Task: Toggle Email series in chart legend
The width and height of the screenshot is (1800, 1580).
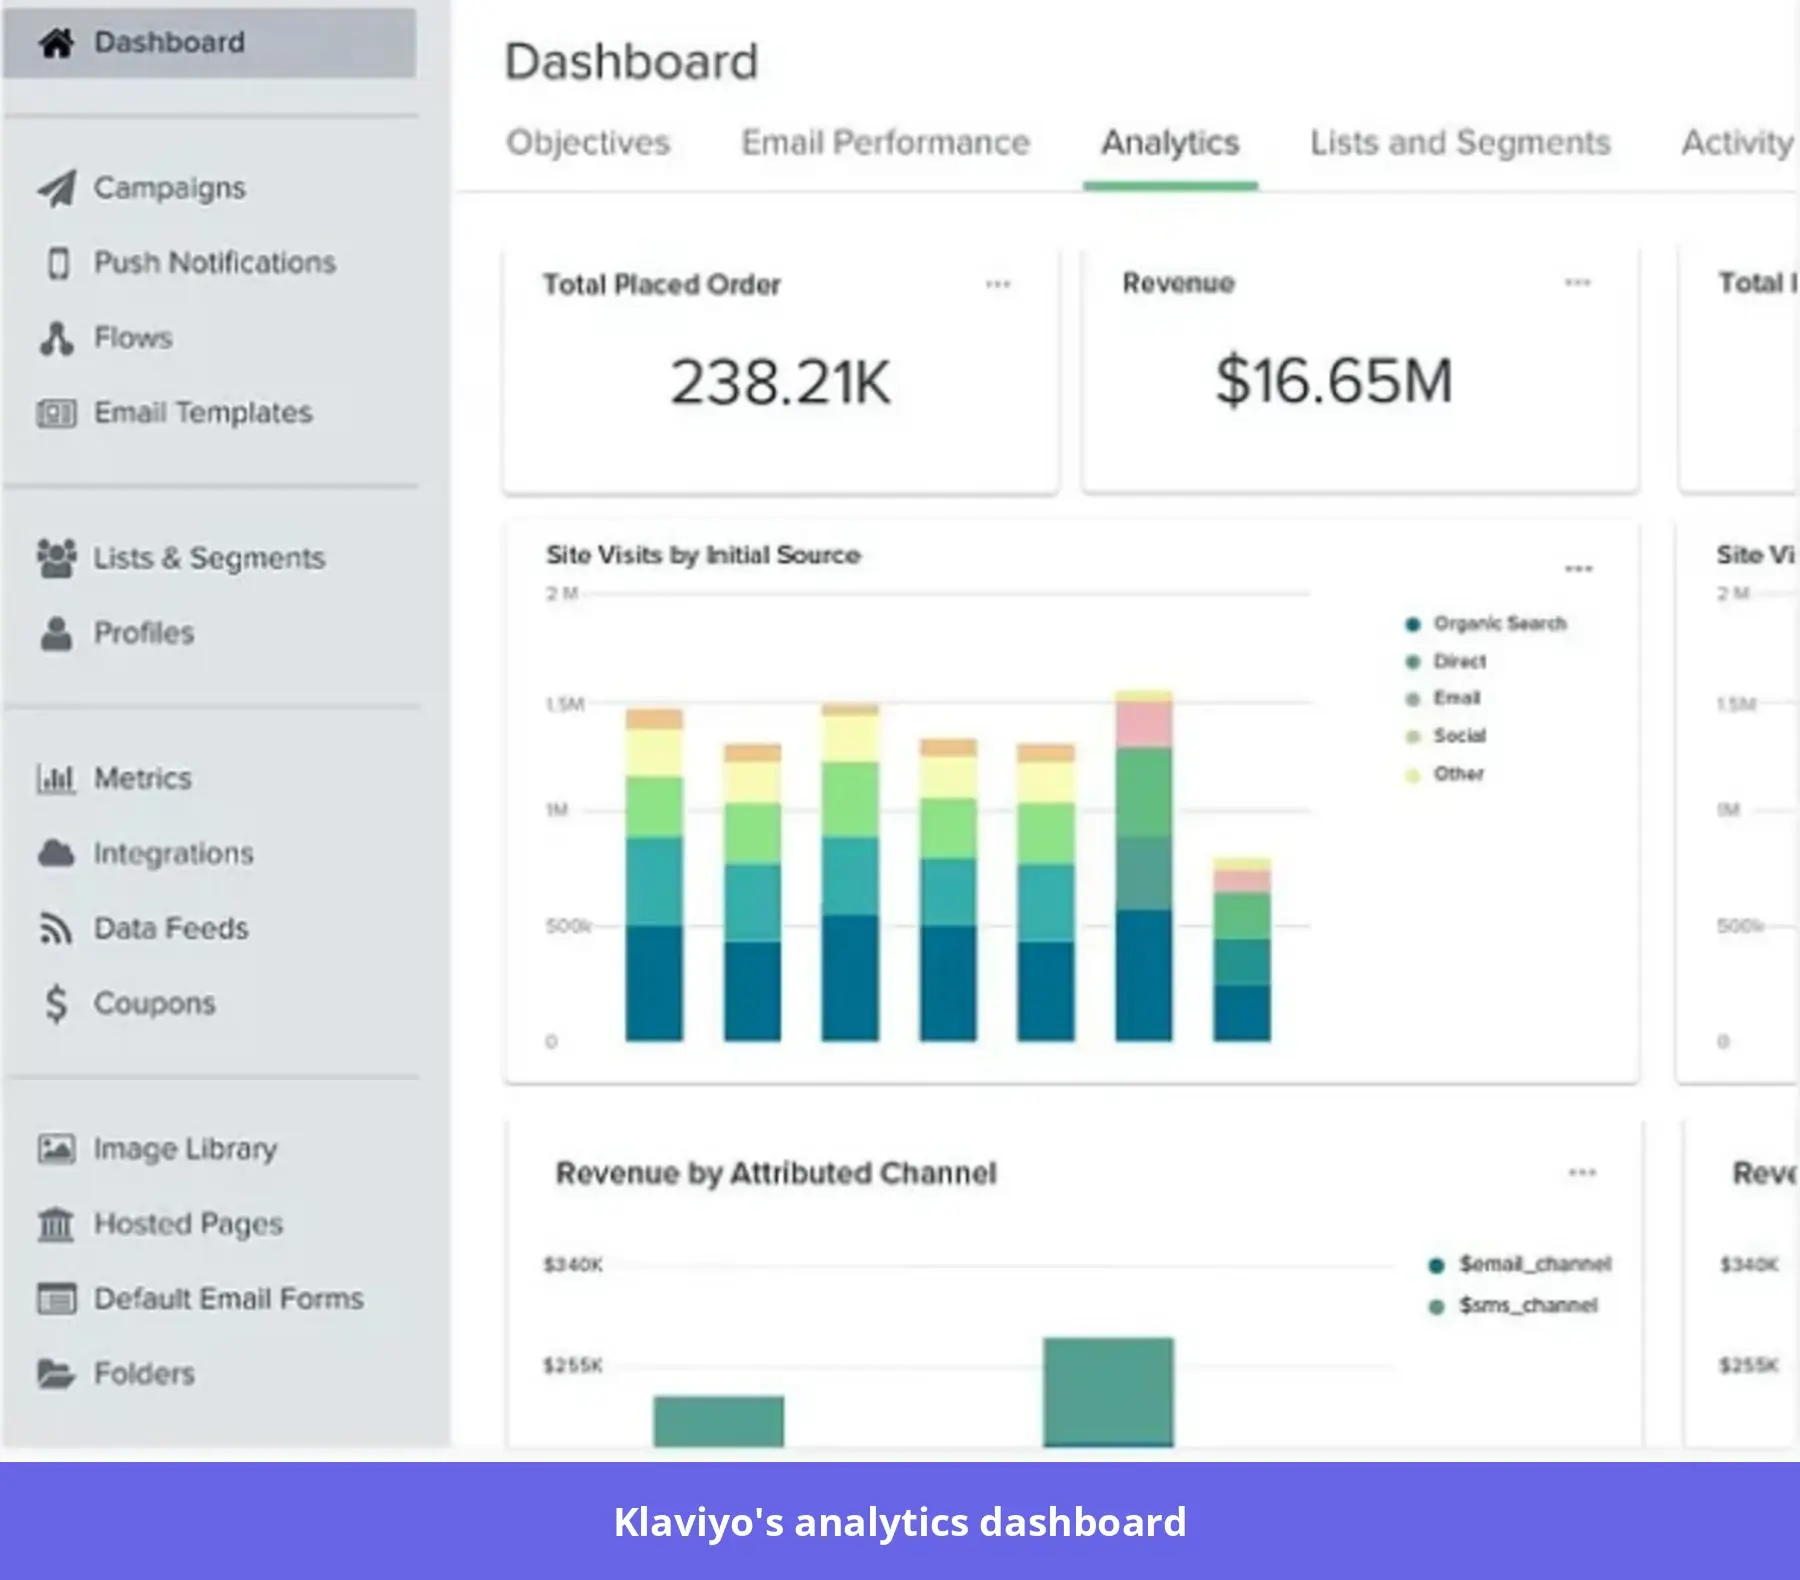Action: (x=1443, y=698)
